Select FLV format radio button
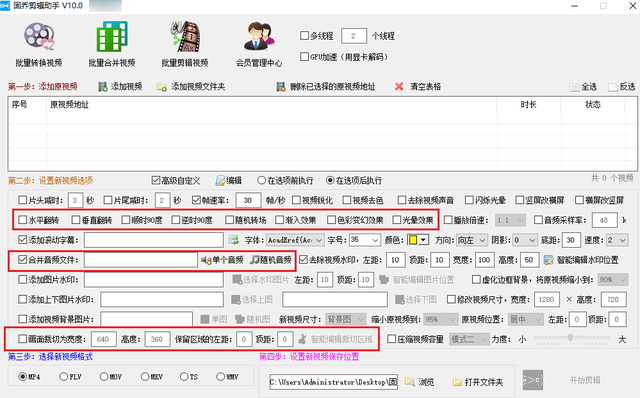The image size is (640, 398). (64, 376)
